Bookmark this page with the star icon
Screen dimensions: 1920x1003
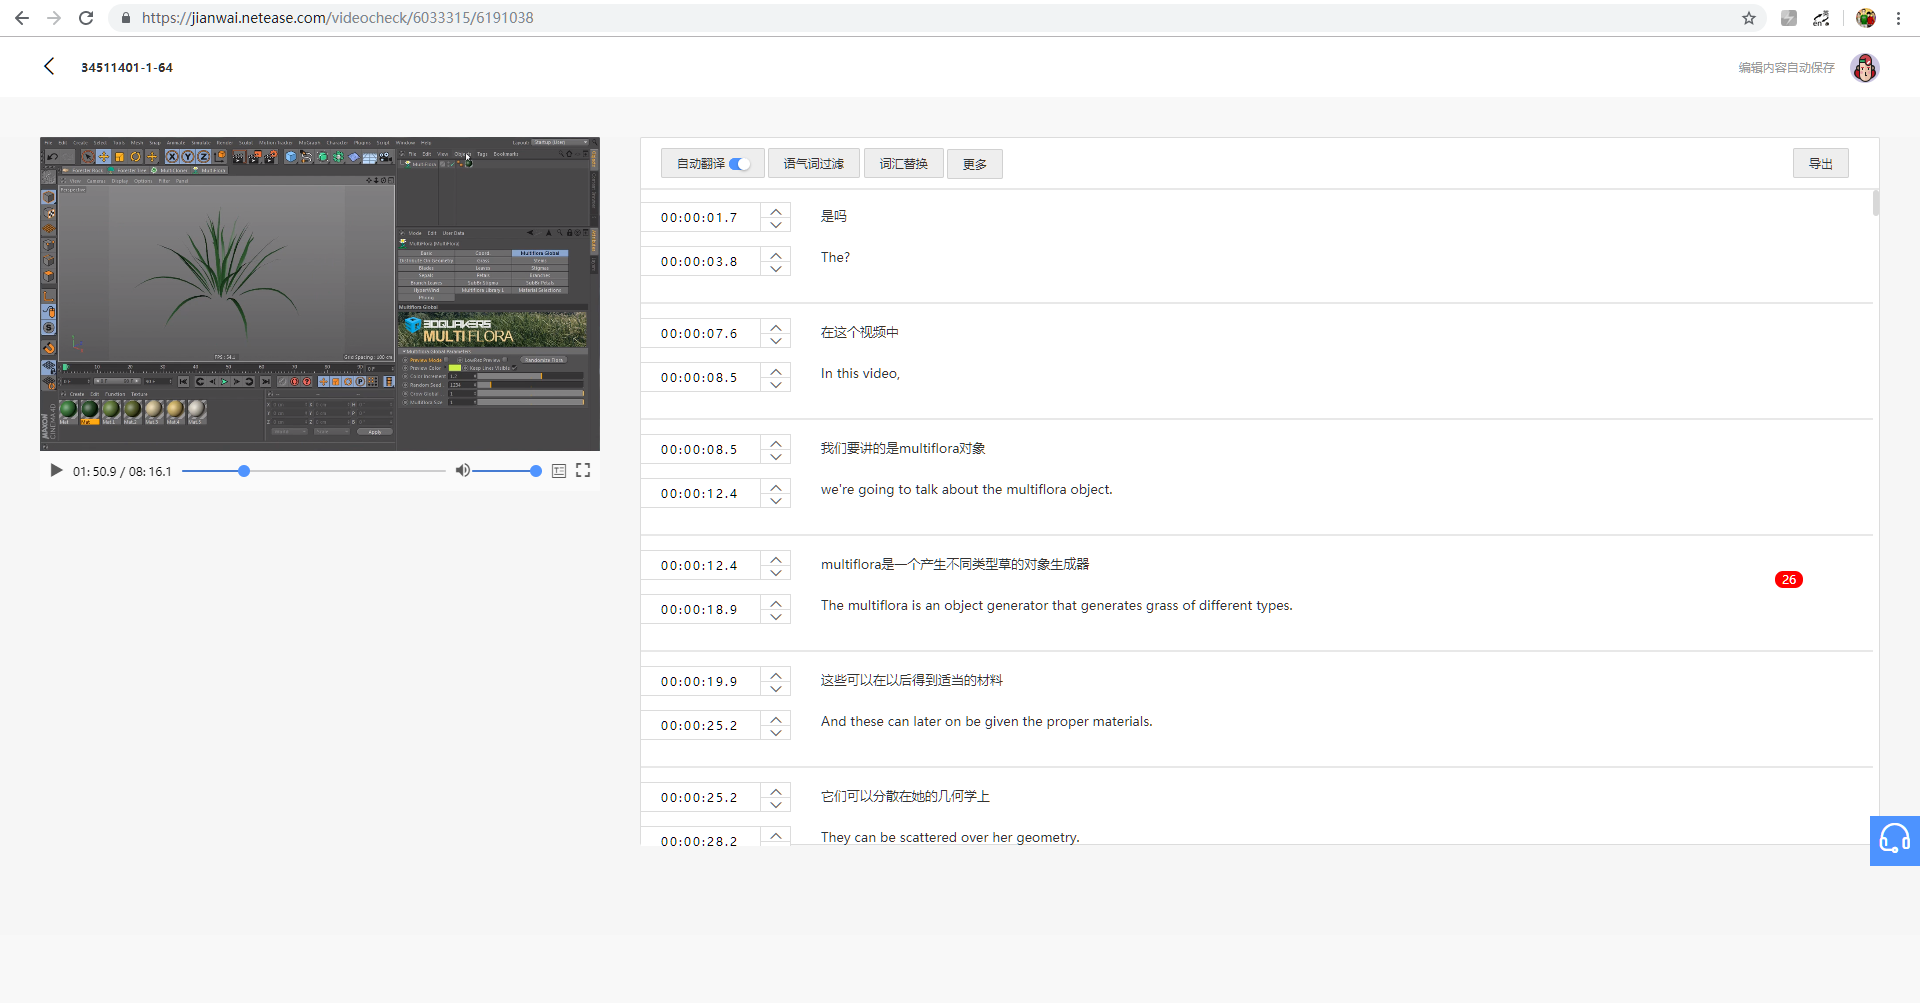[1749, 18]
